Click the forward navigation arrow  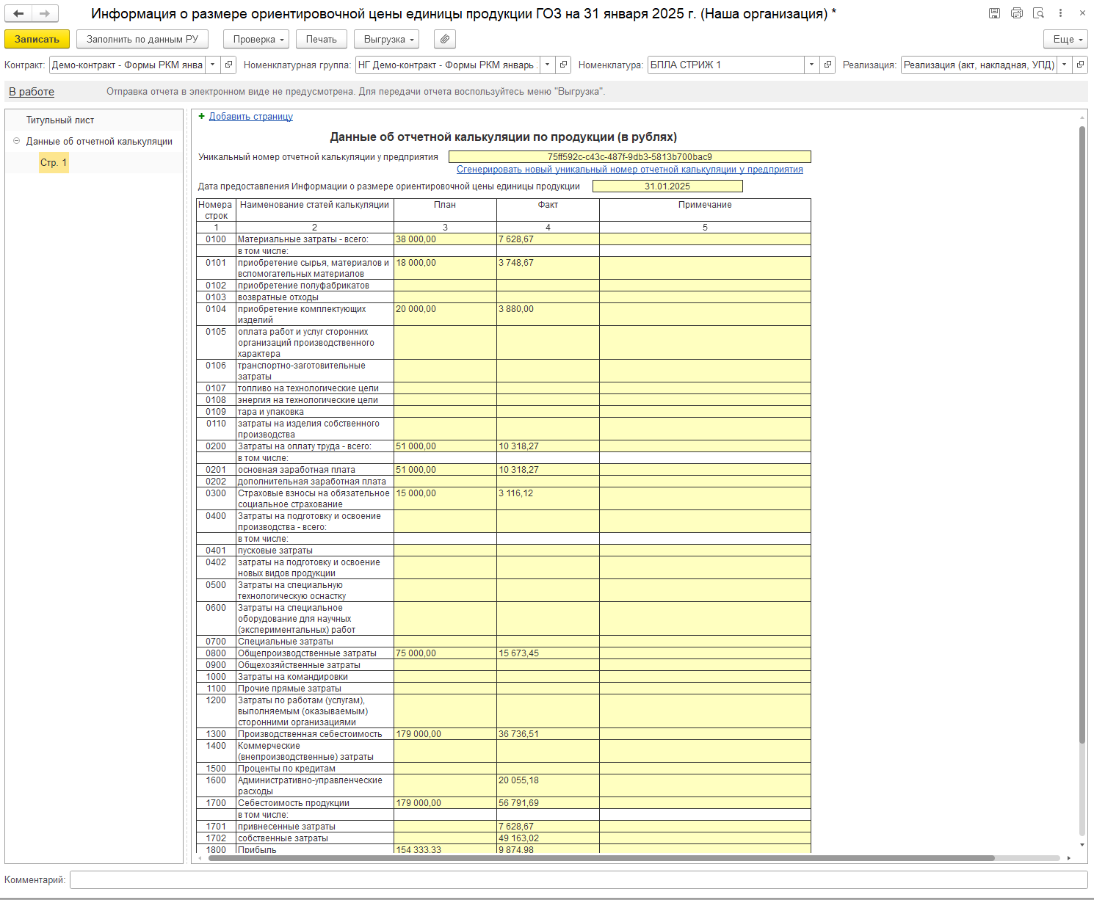[x=44, y=14]
